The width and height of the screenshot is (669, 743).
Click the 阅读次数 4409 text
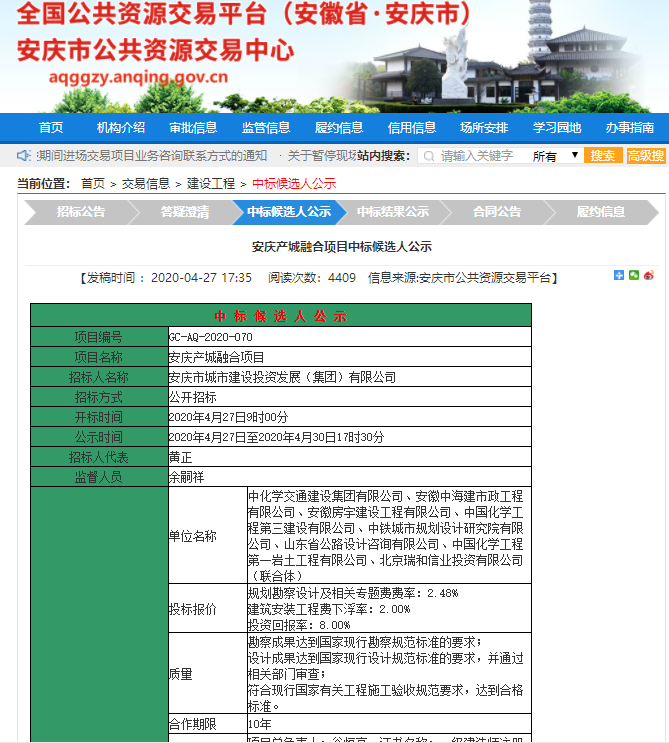[312, 278]
